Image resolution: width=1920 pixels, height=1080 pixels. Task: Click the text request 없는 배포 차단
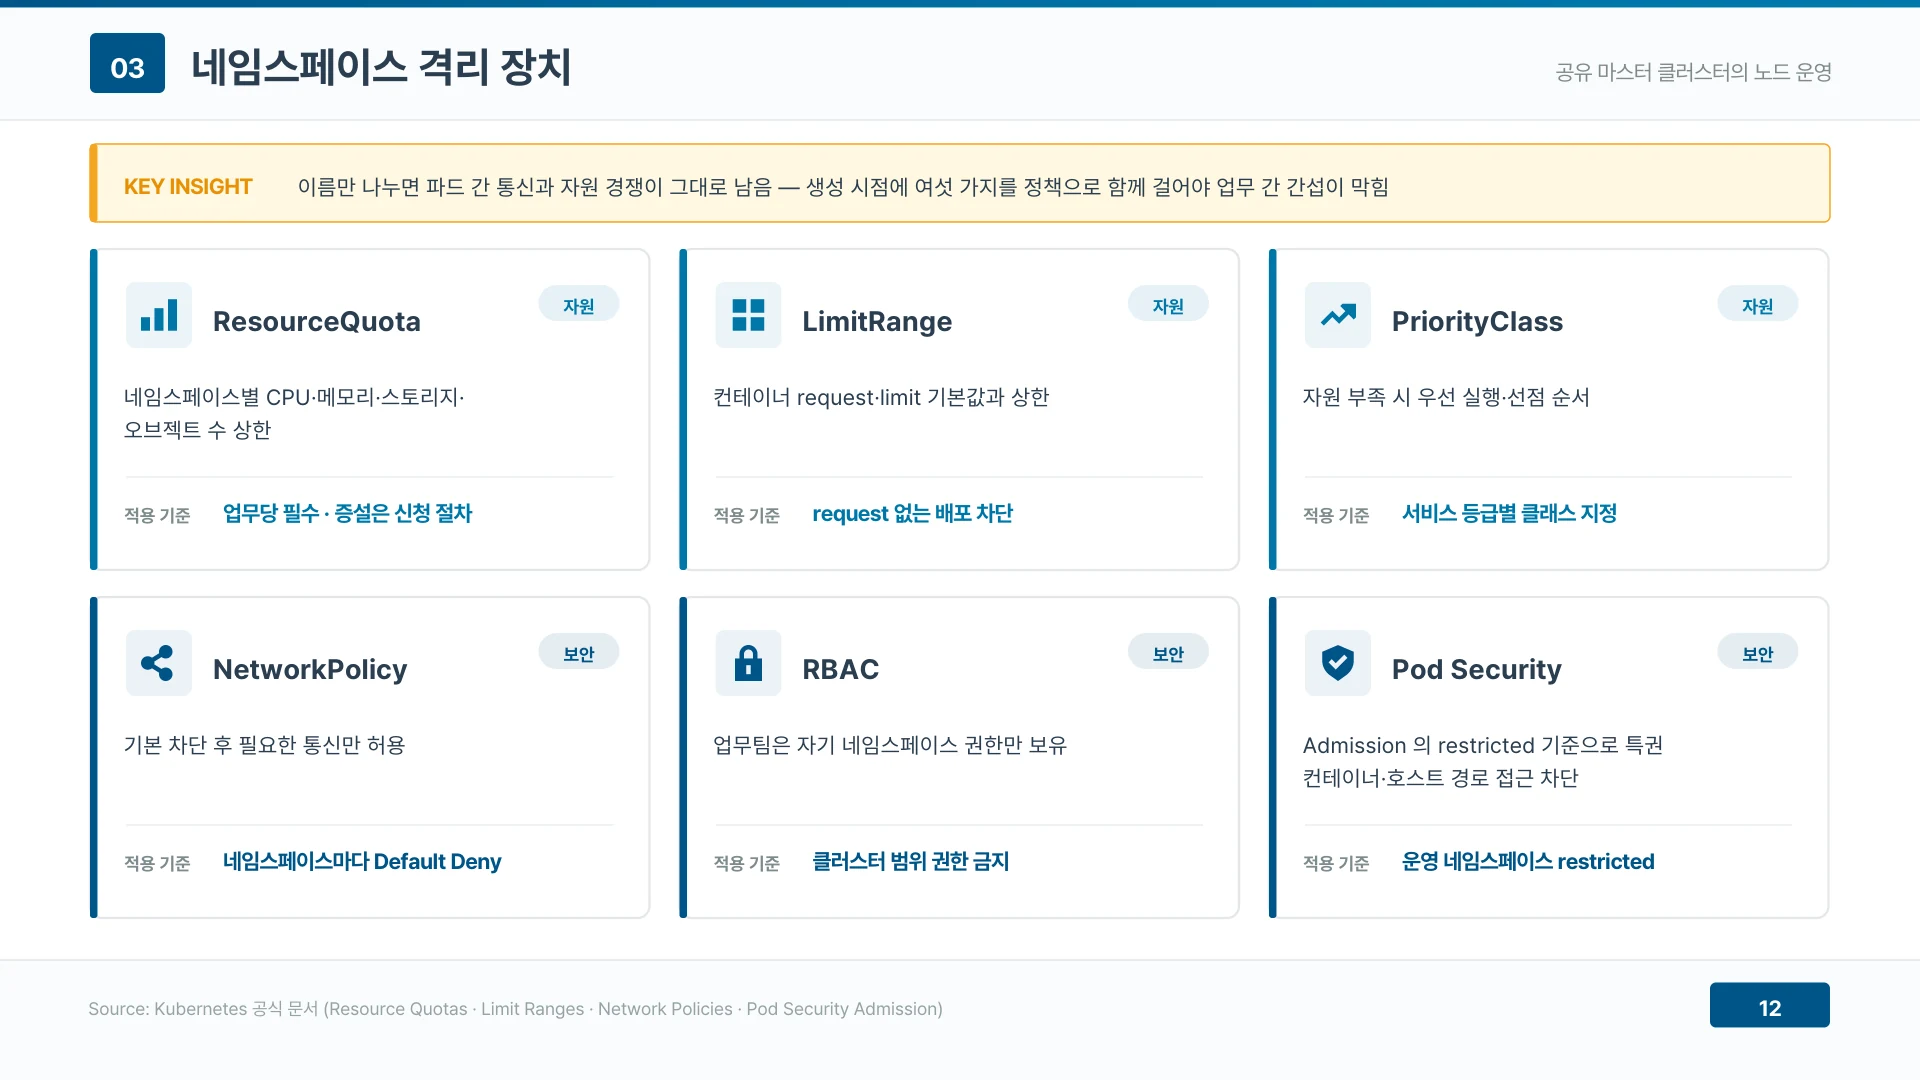pos(913,514)
